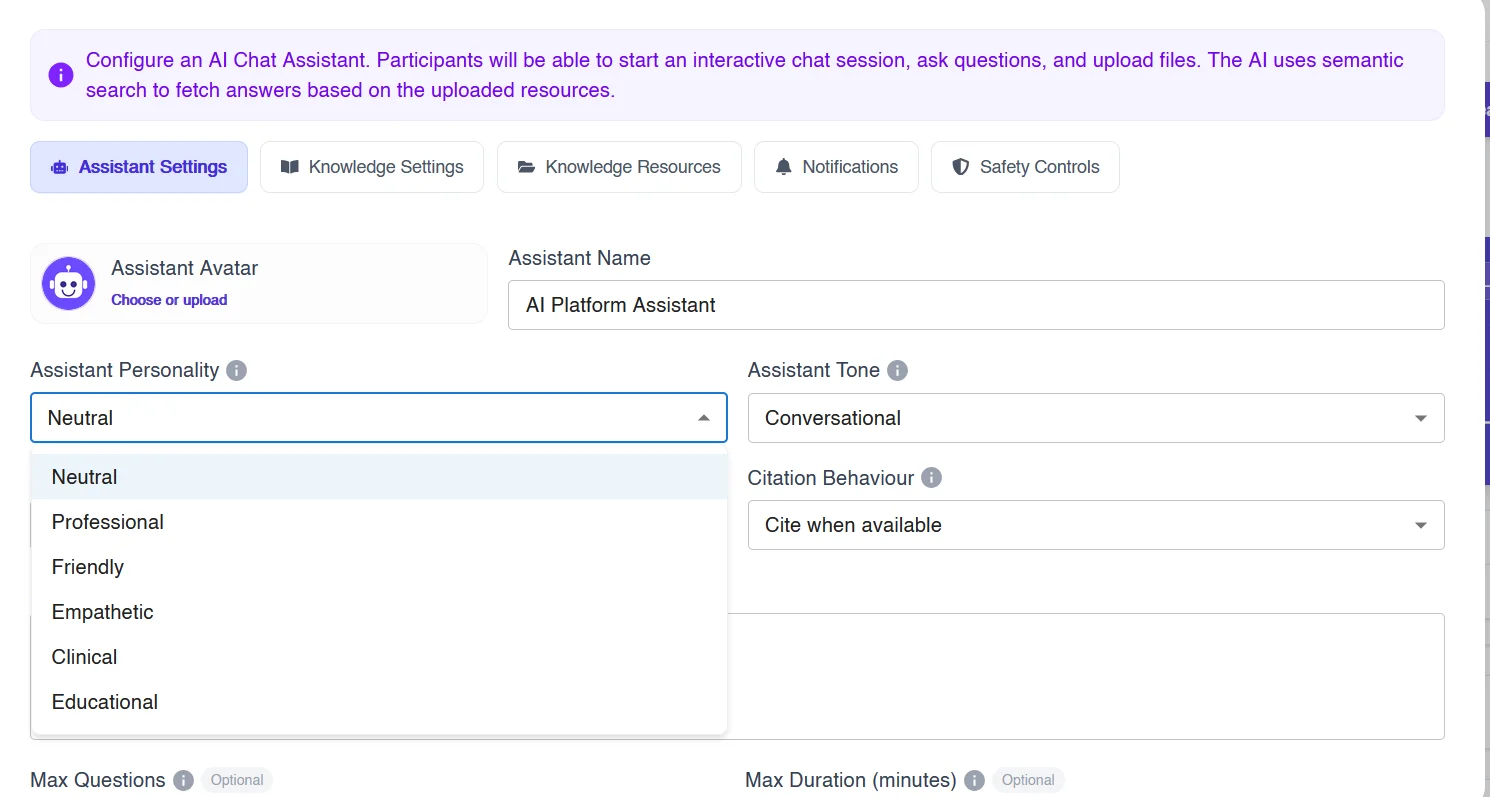Click the info icon beside Assistant Tone
The image size is (1490, 797).
pyautogui.click(x=898, y=371)
